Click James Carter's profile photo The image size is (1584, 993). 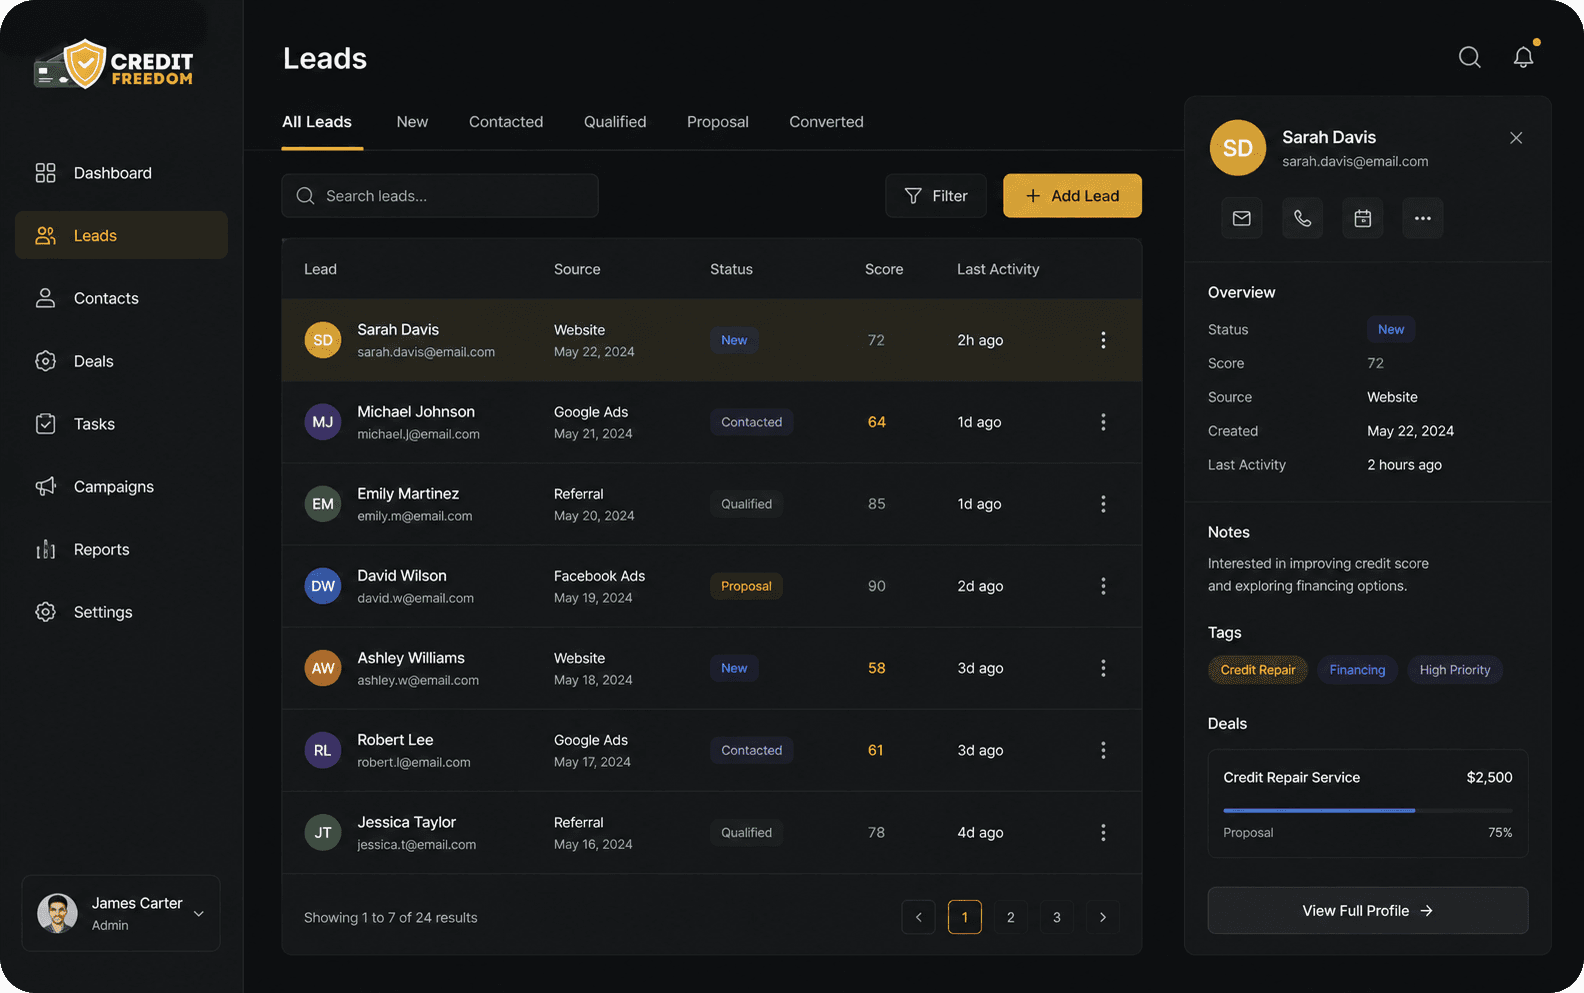coord(57,913)
